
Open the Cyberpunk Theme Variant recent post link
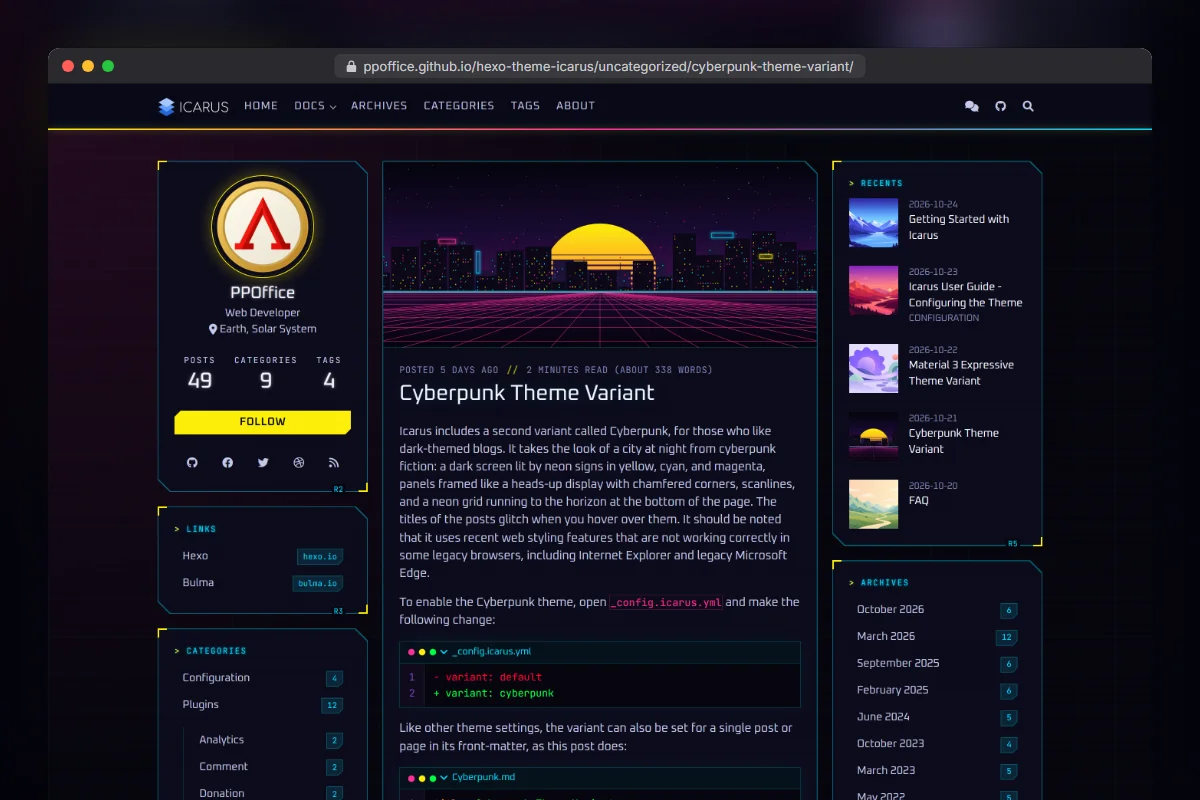953,441
